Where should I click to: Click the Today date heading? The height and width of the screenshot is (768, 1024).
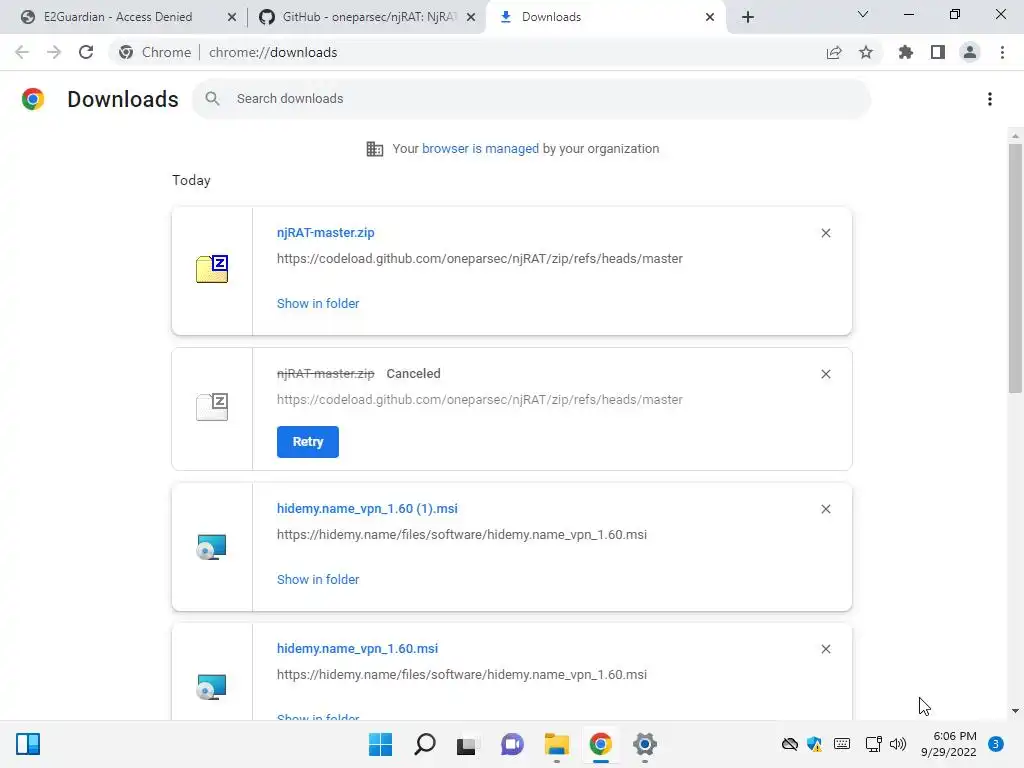[191, 180]
